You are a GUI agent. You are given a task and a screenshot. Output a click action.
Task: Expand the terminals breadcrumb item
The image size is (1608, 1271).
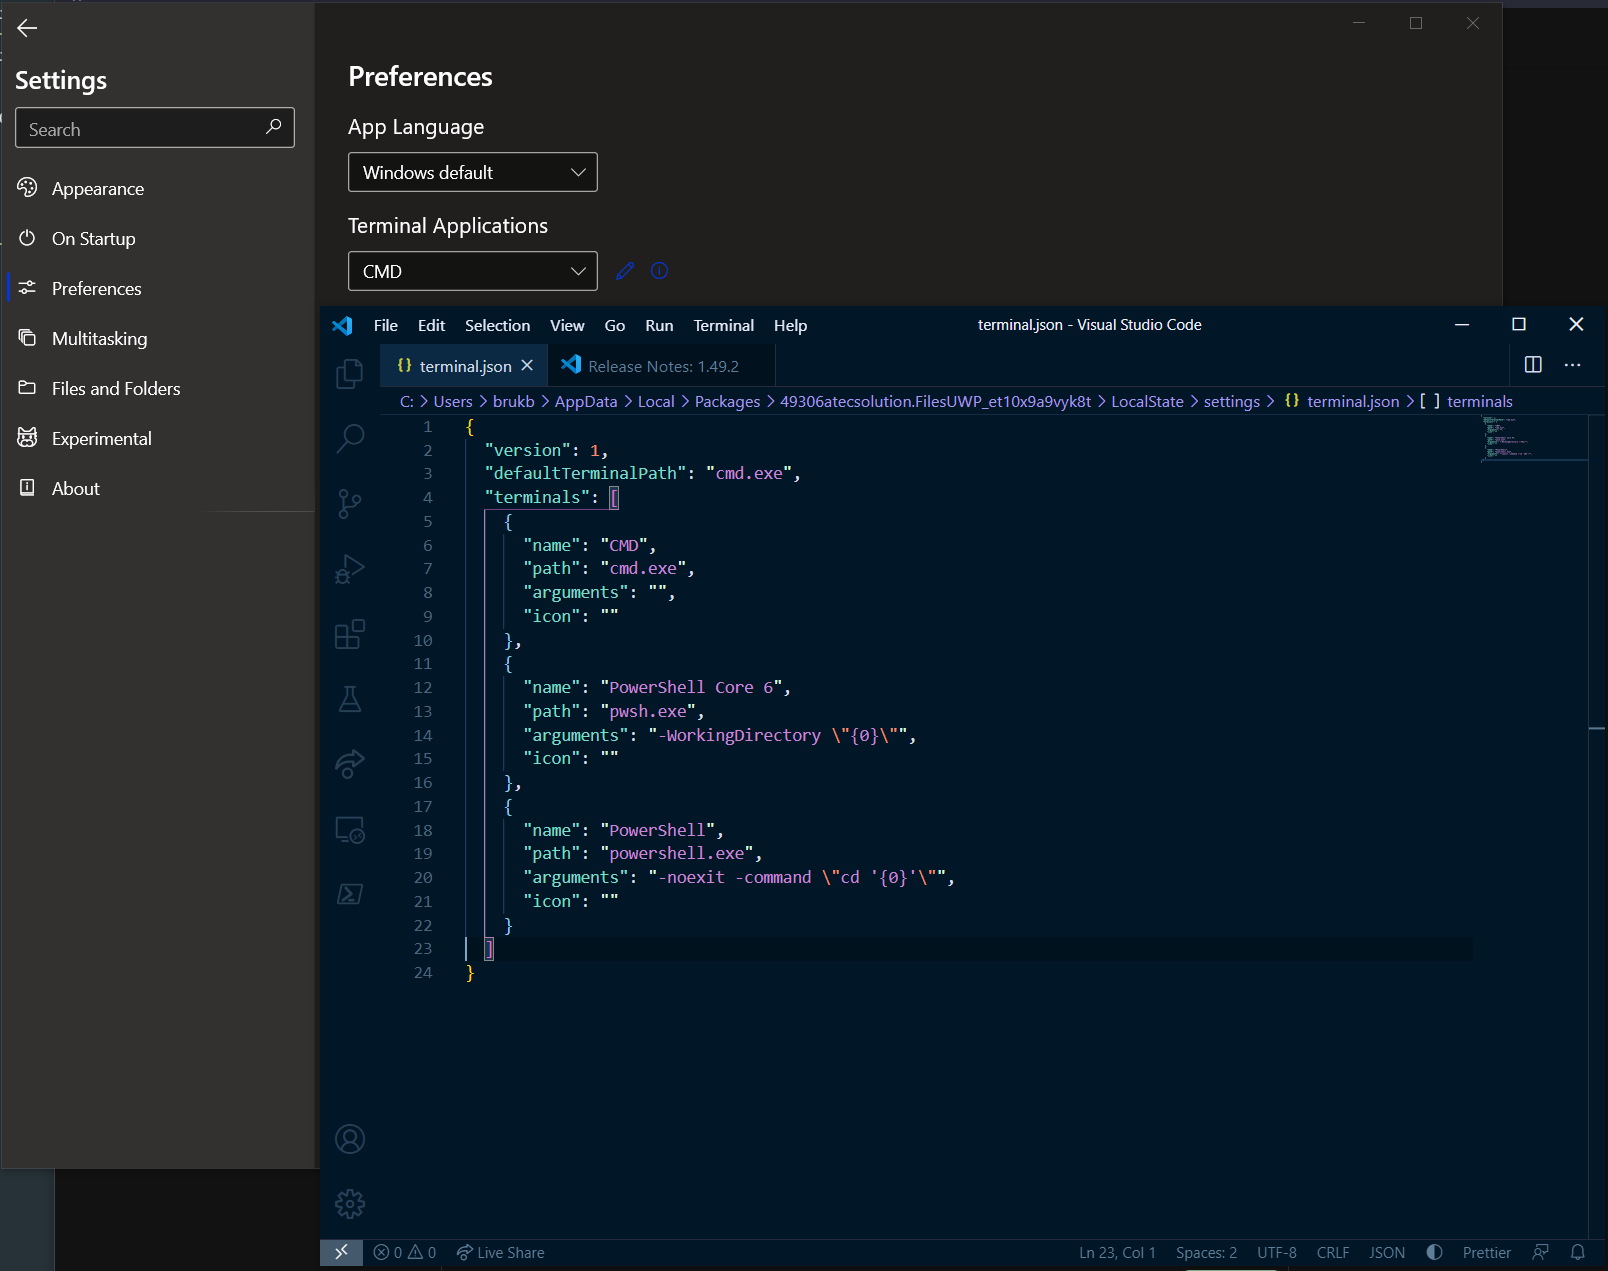1480,401
